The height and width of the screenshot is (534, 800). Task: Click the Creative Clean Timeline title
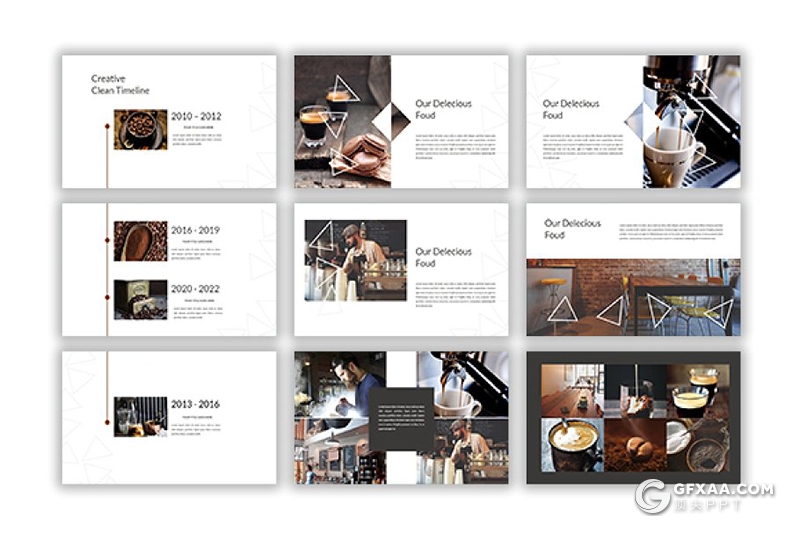pos(120,85)
